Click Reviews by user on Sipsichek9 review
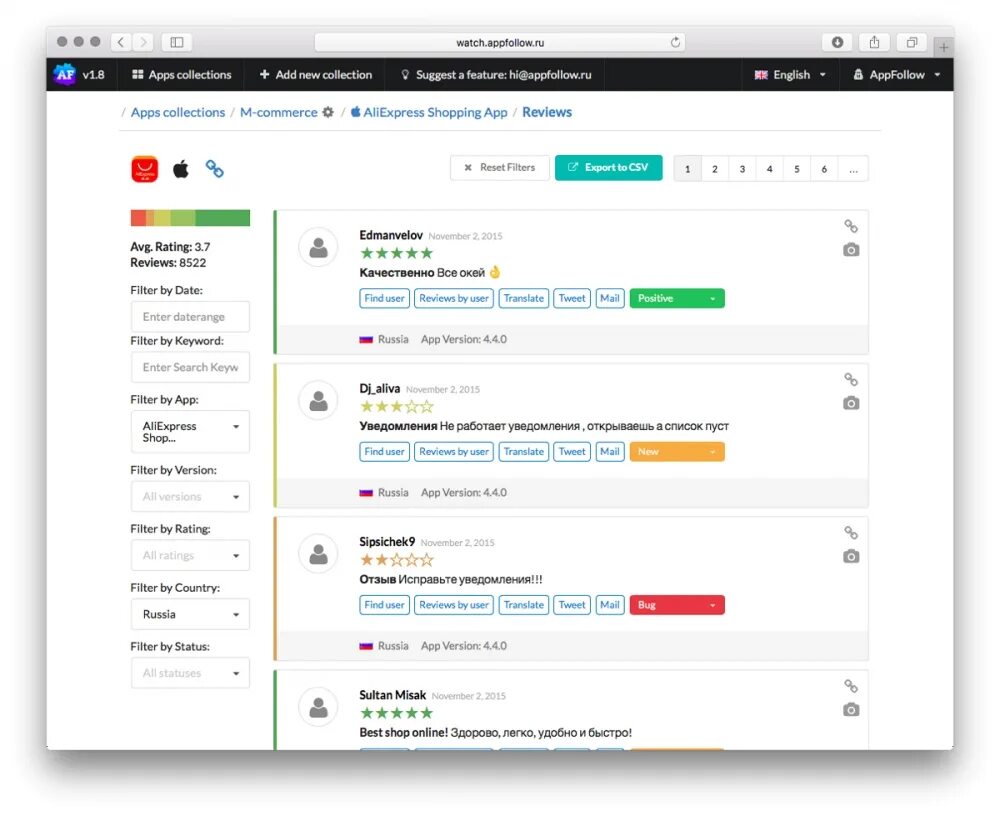The image size is (1000, 816). 453,604
